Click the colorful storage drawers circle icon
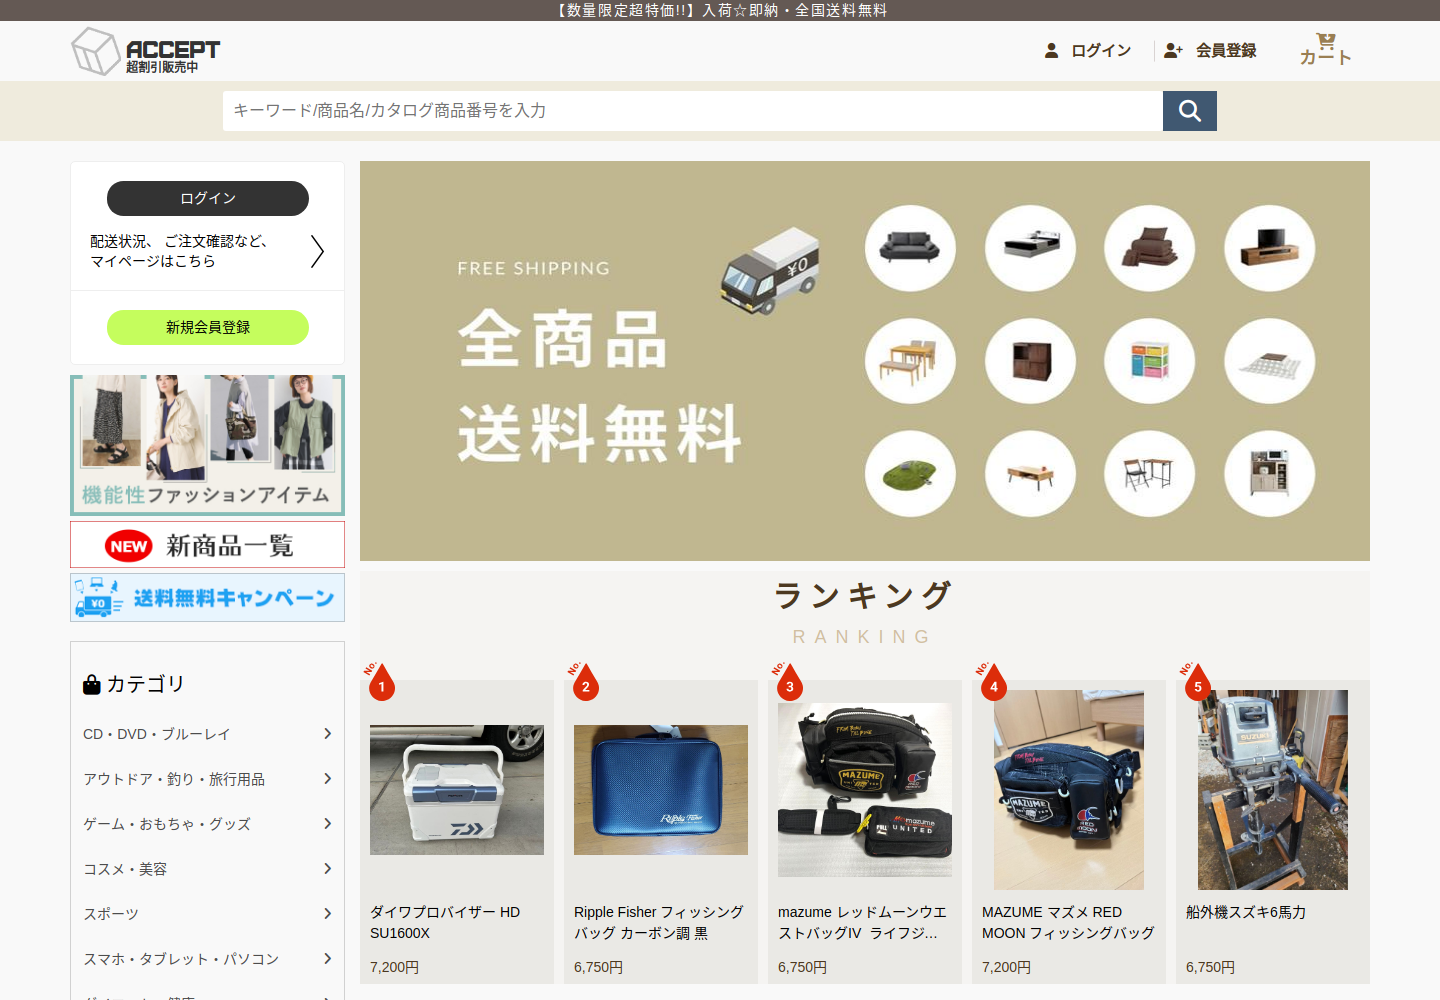The width and height of the screenshot is (1440, 1000). pyautogui.click(x=1150, y=361)
